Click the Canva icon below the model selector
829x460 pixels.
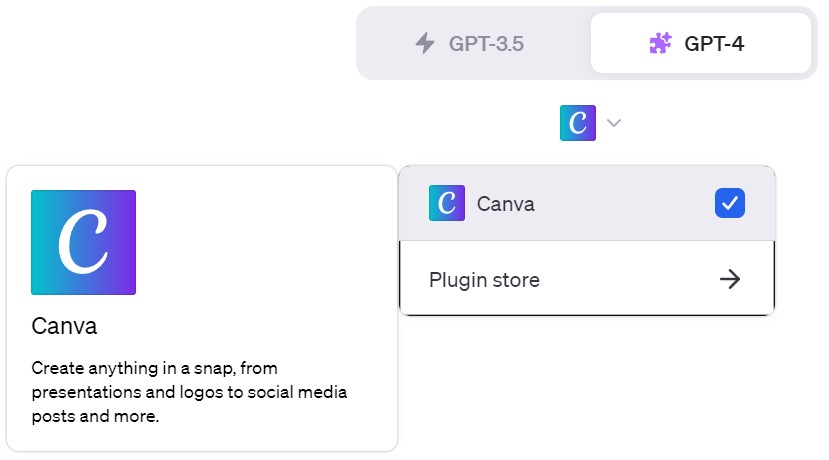[578, 123]
